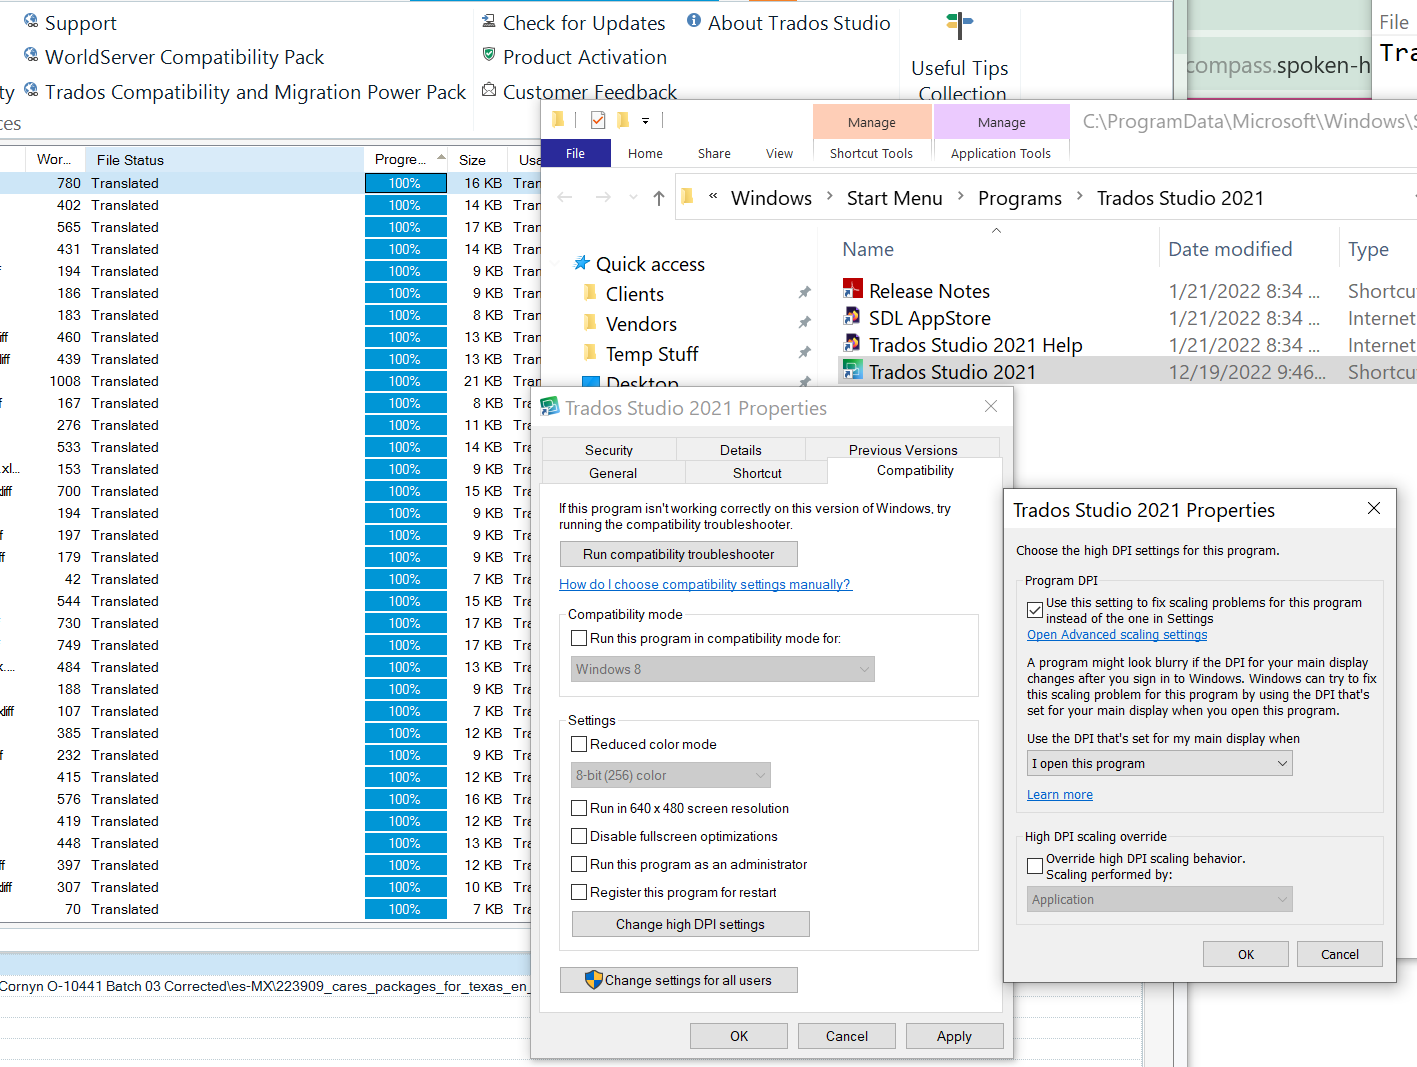Screen dimensions: 1417x1067
Task: Click Release Notes file icon
Action: (x=853, y=289)
